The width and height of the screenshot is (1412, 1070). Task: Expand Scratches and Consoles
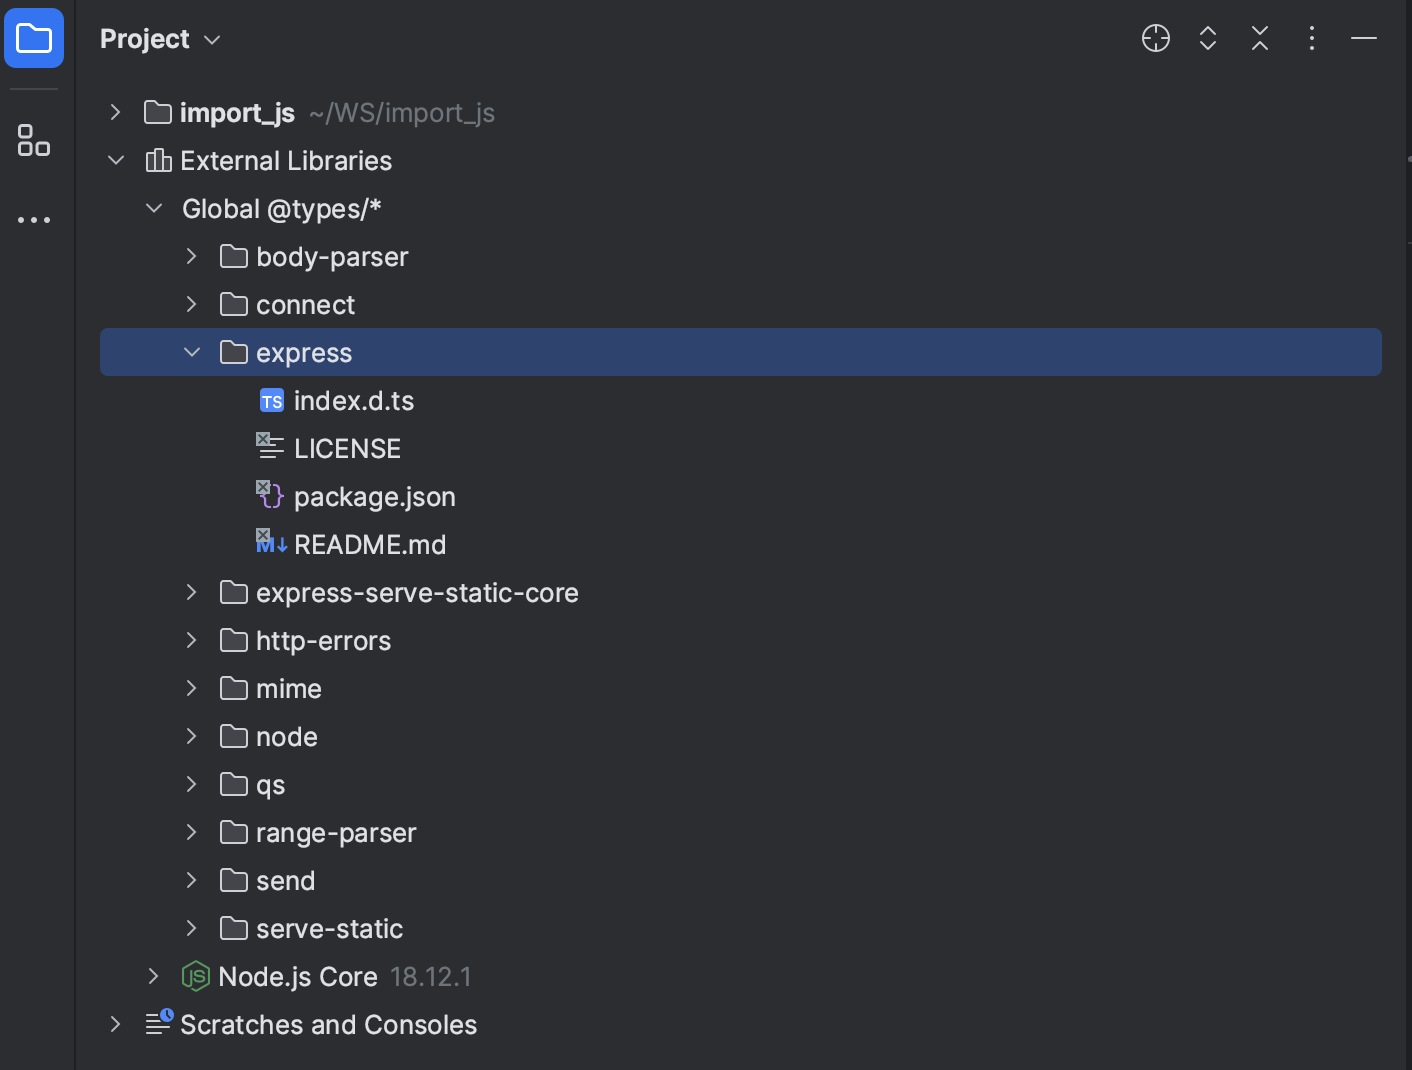pyautogui.click(x=114, y=1024)
